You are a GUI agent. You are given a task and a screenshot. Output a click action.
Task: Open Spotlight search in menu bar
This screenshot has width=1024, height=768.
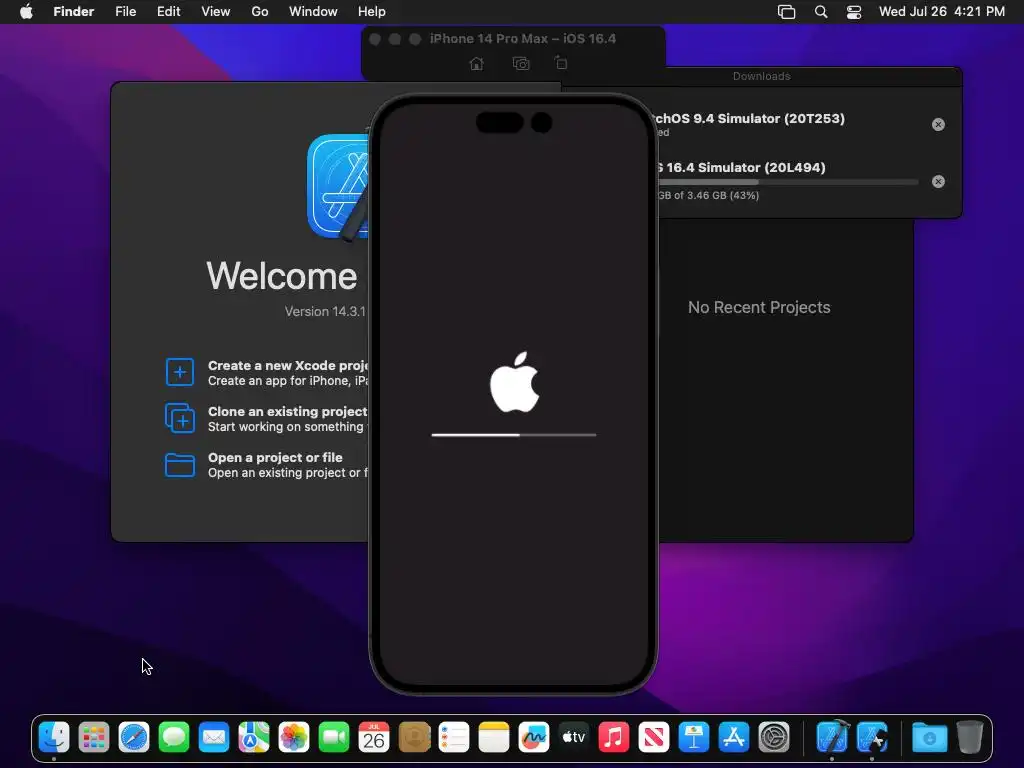[821, 12]
